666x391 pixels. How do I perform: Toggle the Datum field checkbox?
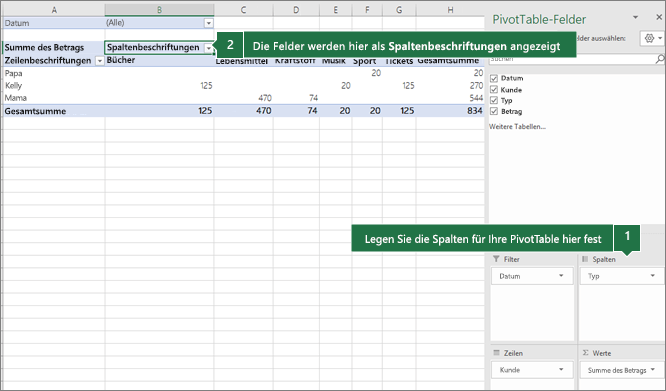click(494, 78)
